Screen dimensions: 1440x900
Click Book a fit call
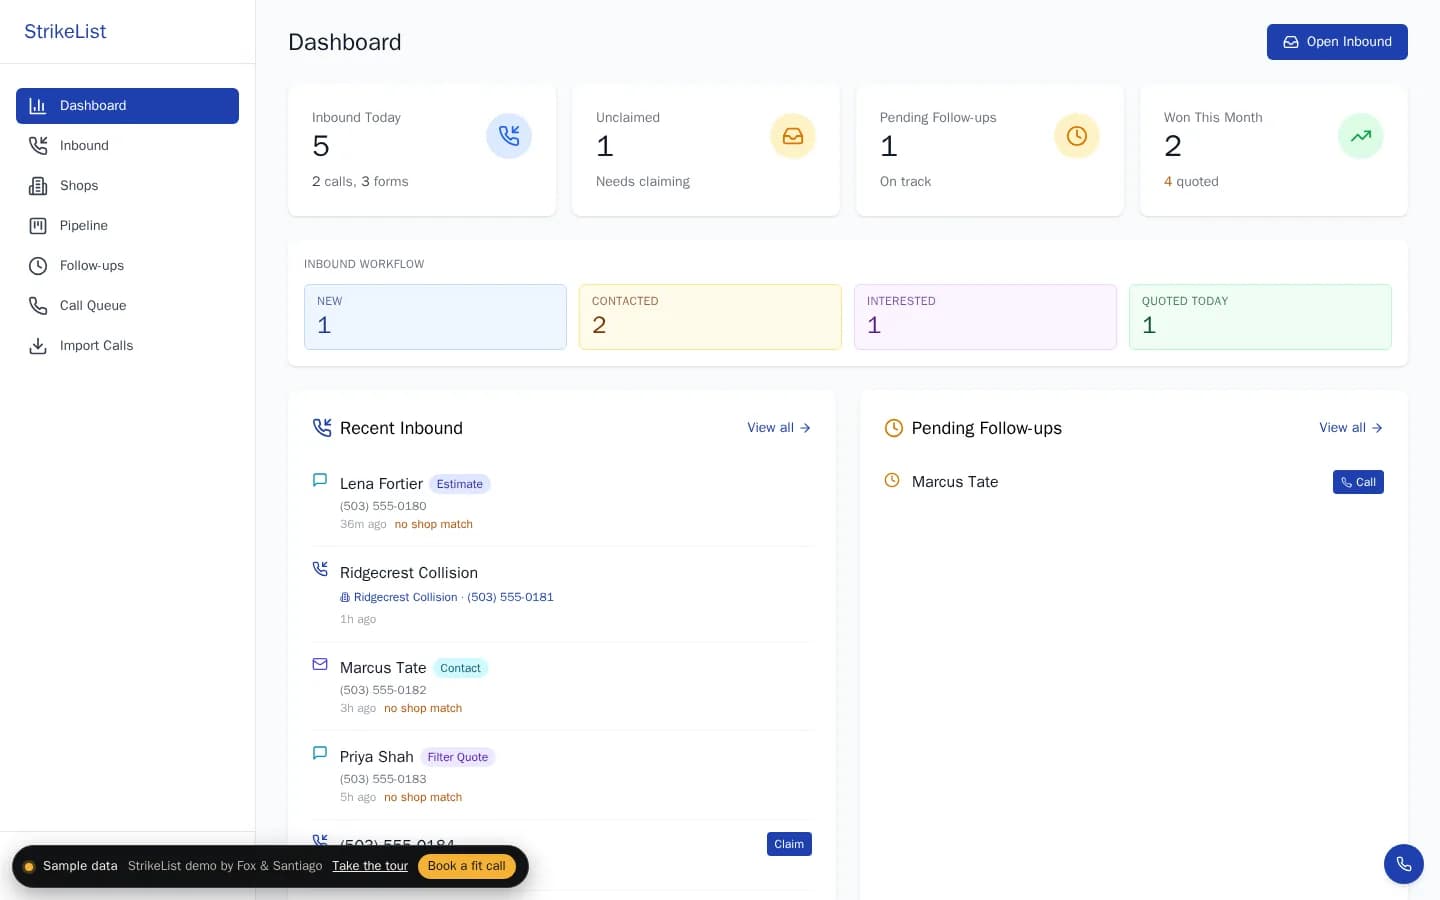tap(467, 866)
